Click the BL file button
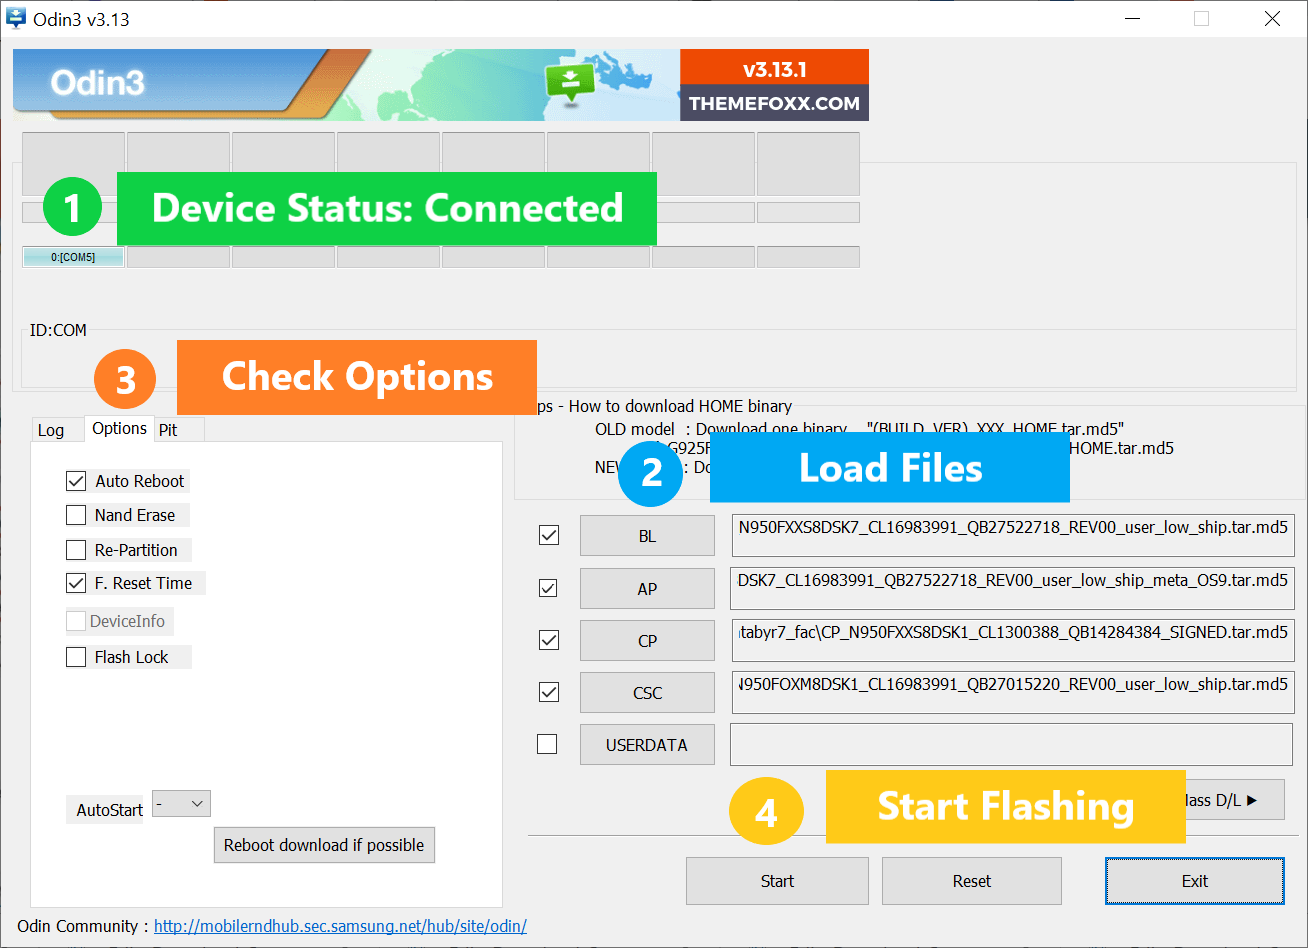The height and width of the screenshot is (948, 1308). click(x=647, y=536)
